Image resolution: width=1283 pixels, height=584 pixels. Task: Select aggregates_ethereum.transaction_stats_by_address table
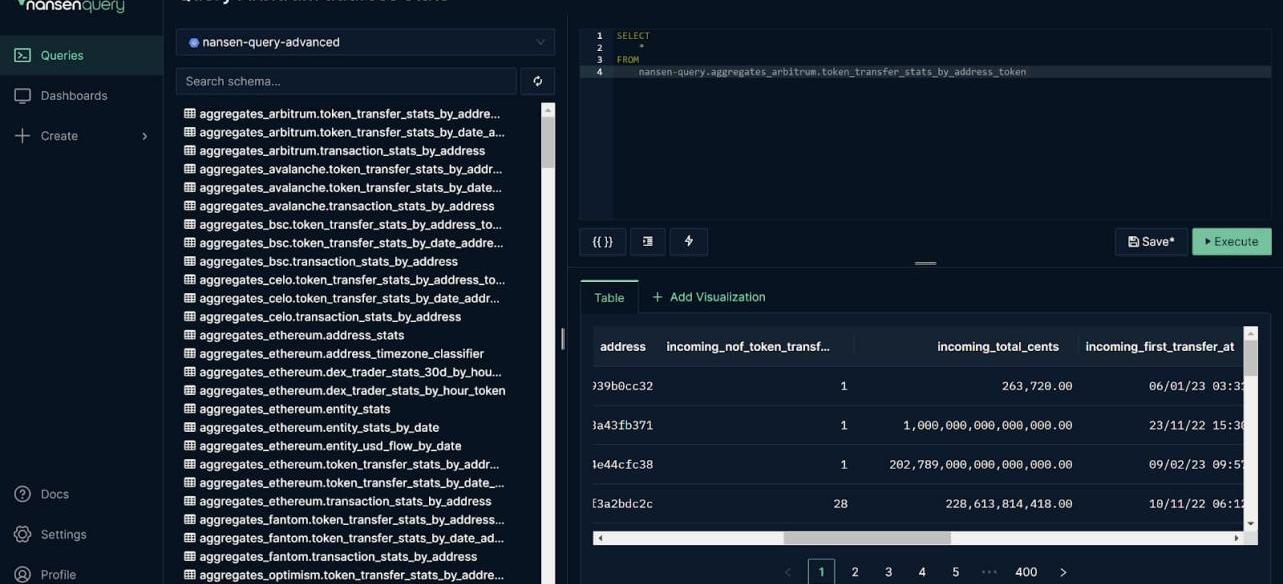[x=338, y=501]
